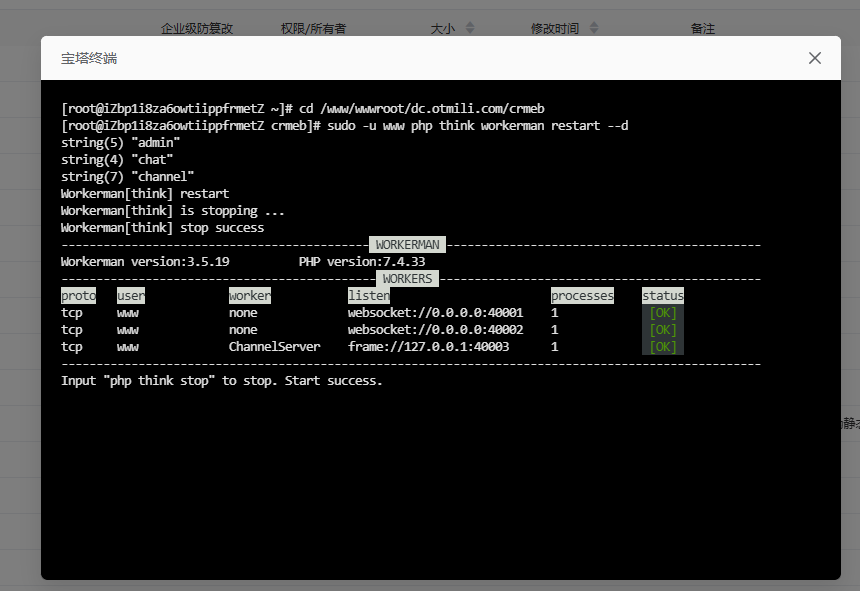The width and height of the screenshot is (860, 591).
Task: Click the highlighted status column heading
Action: [662, 296]
